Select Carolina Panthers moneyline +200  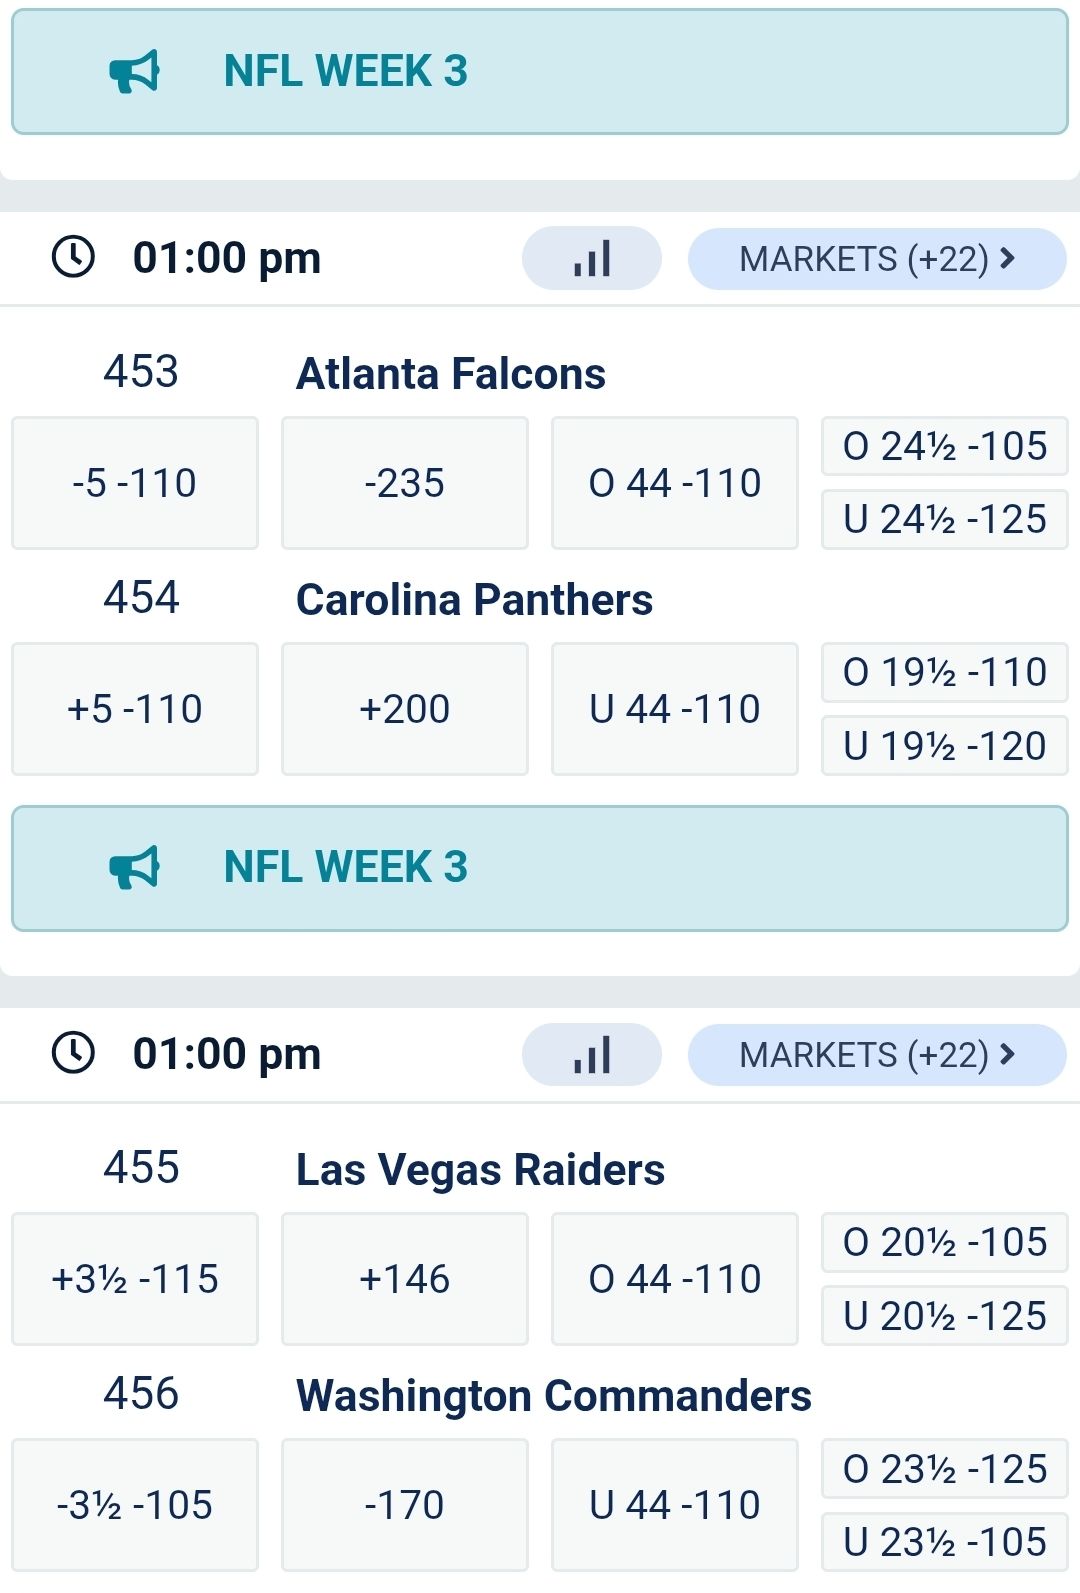[x=405, y=709]
